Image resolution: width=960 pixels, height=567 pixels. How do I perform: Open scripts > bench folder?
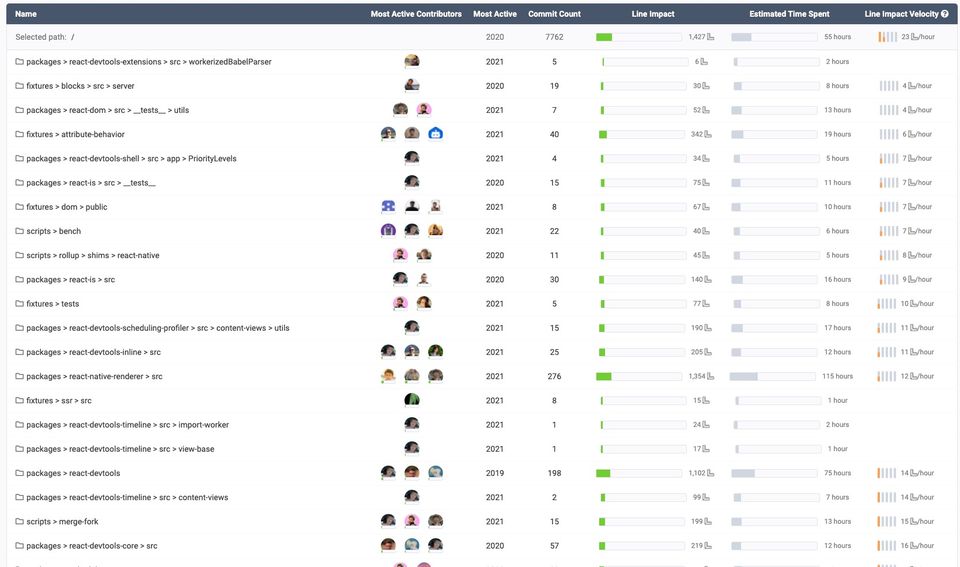click(53, 231)
